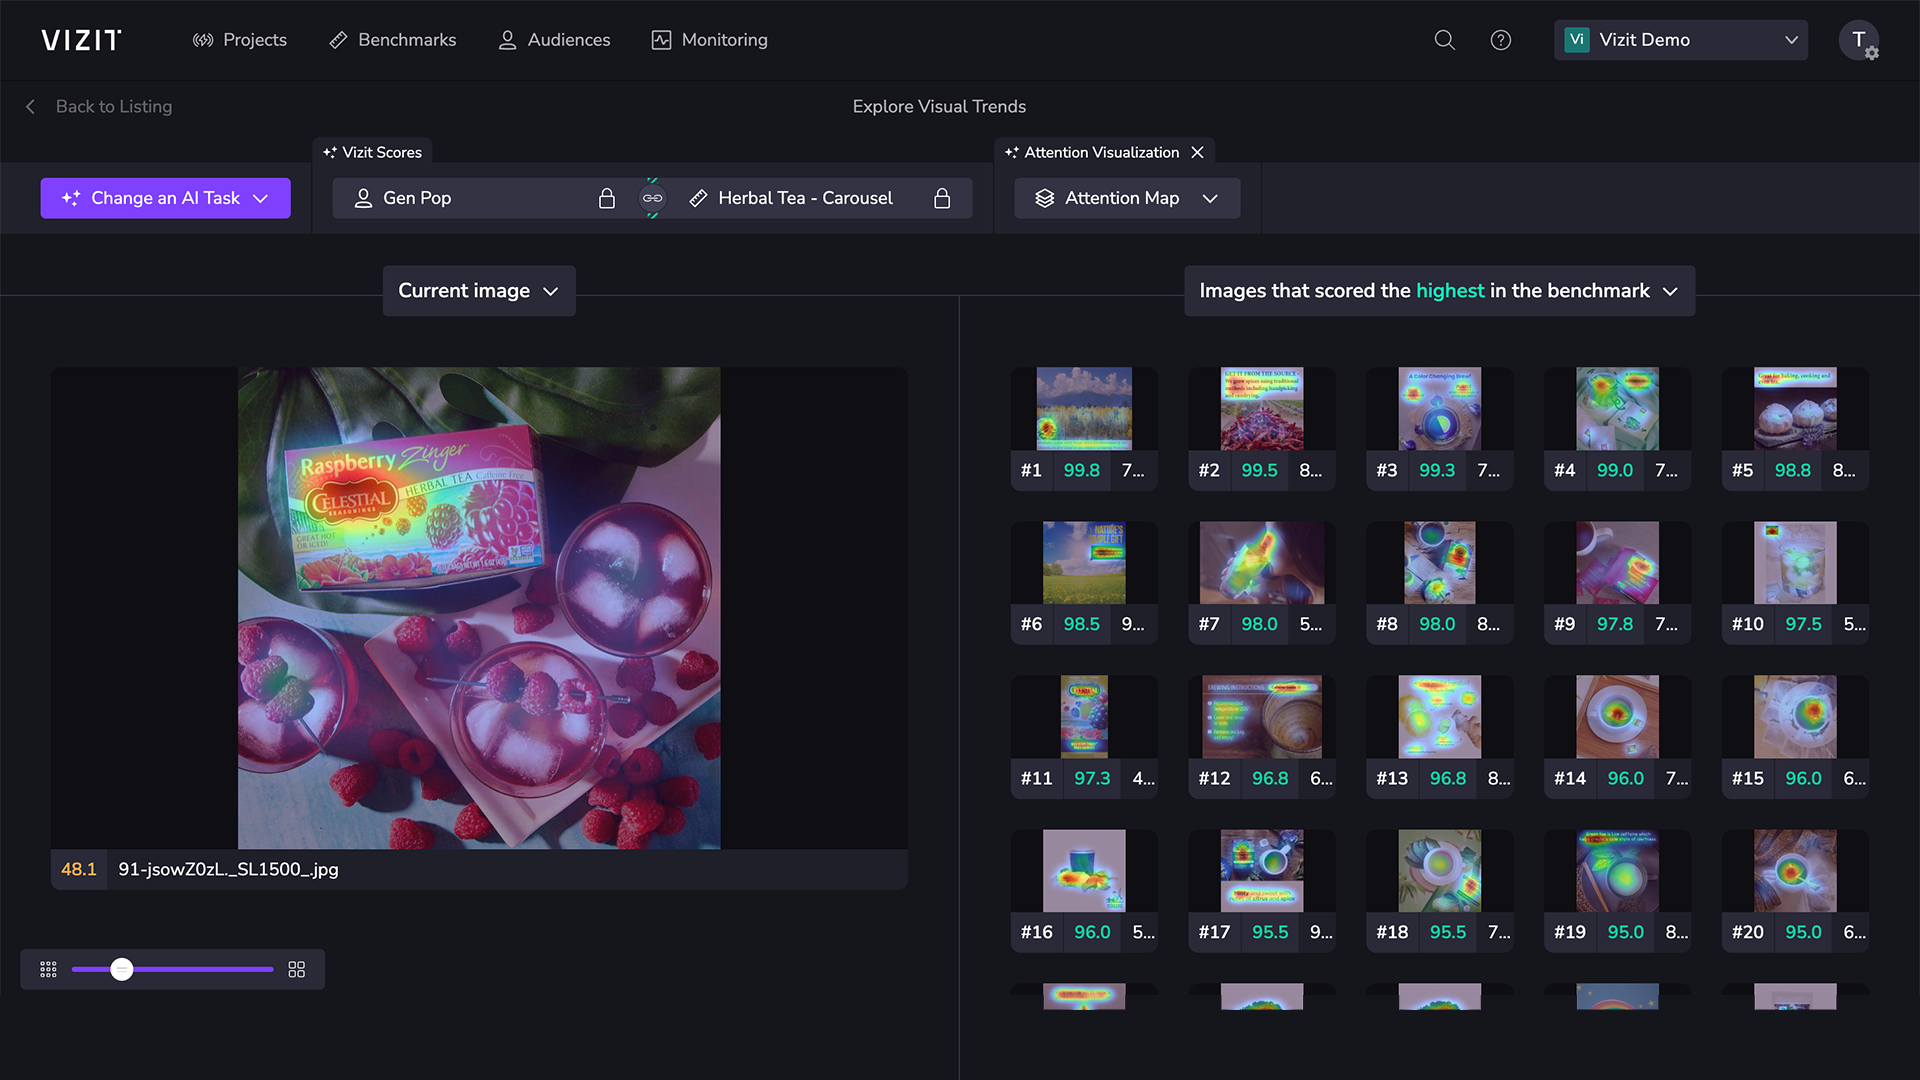Expand the highest scored images dropdown
The image size is (1920, 1080).
tap(1438, 291)
